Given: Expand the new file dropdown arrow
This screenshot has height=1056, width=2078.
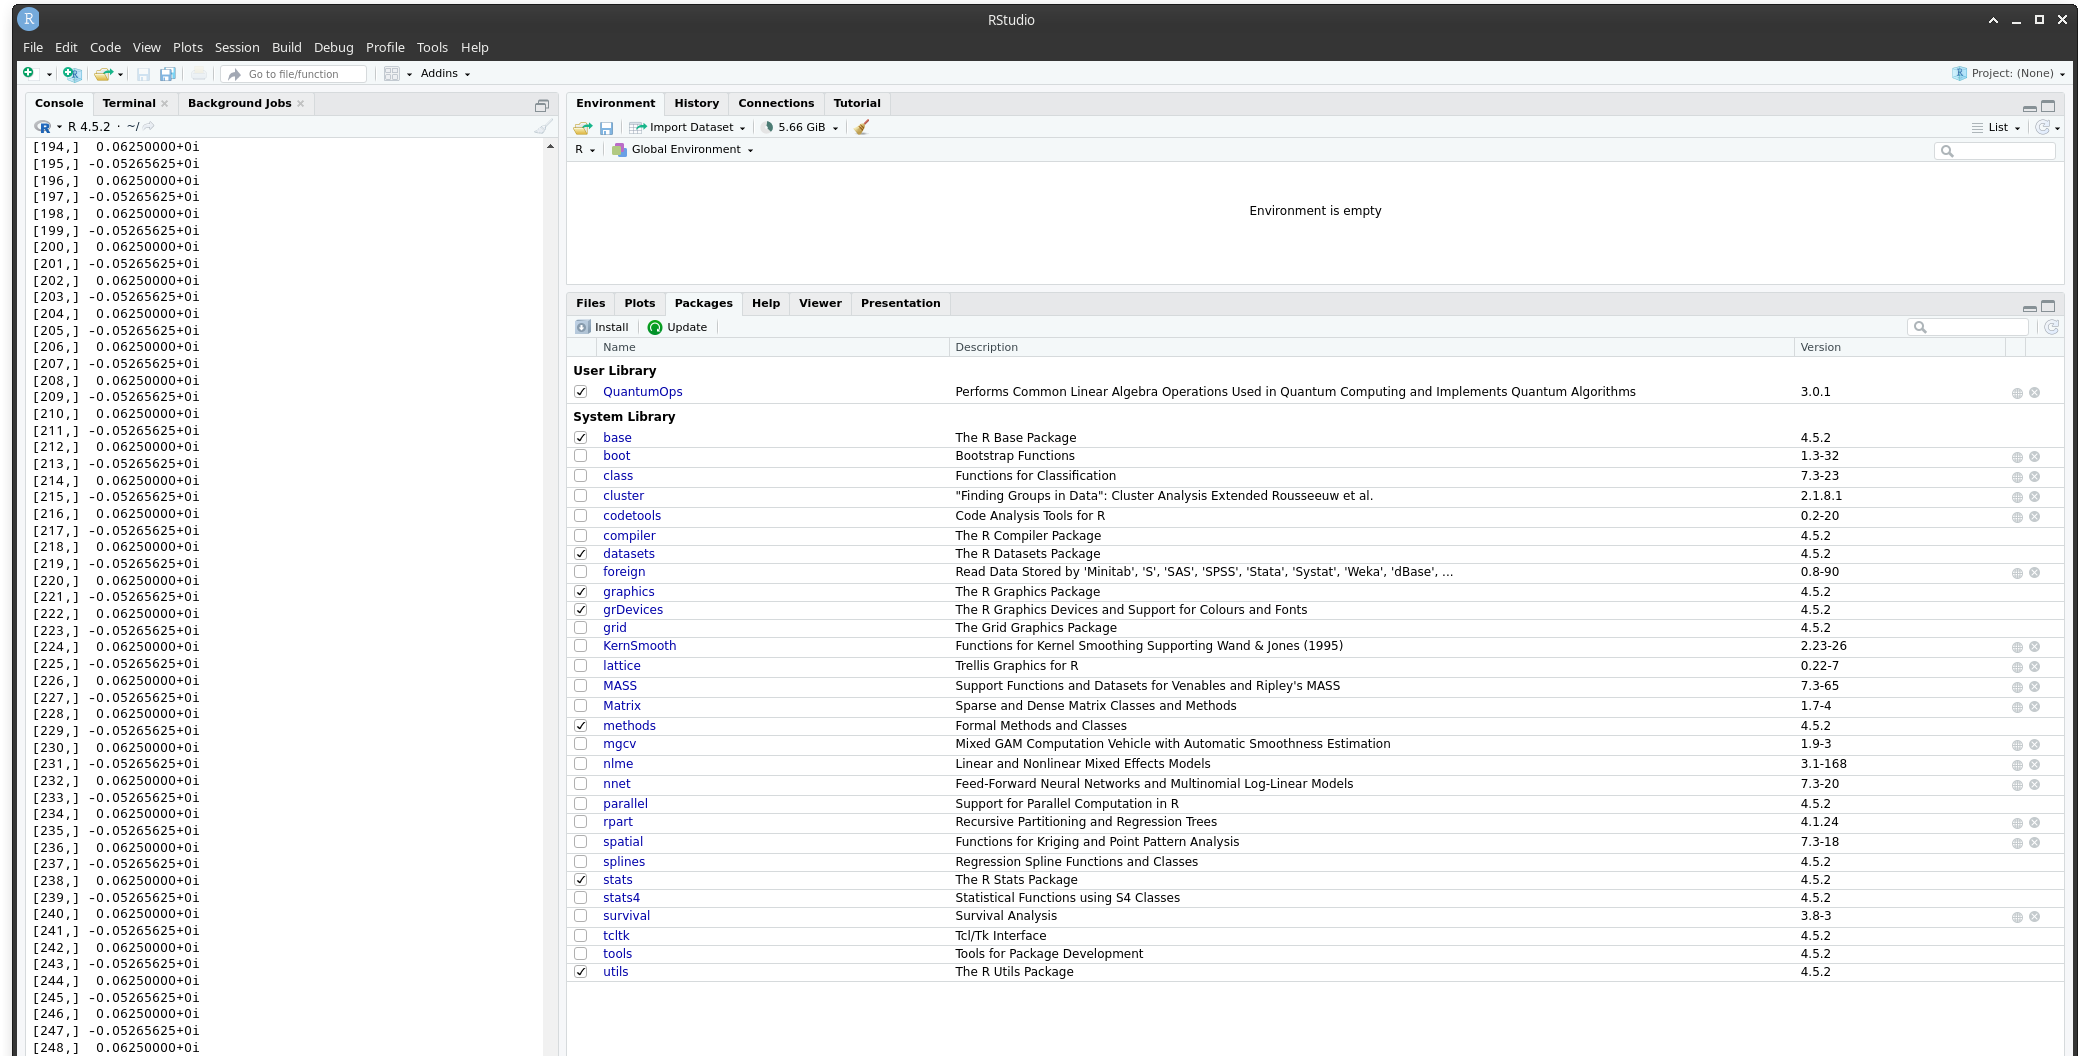Looking at the screenshot, I should coord(49,74).
